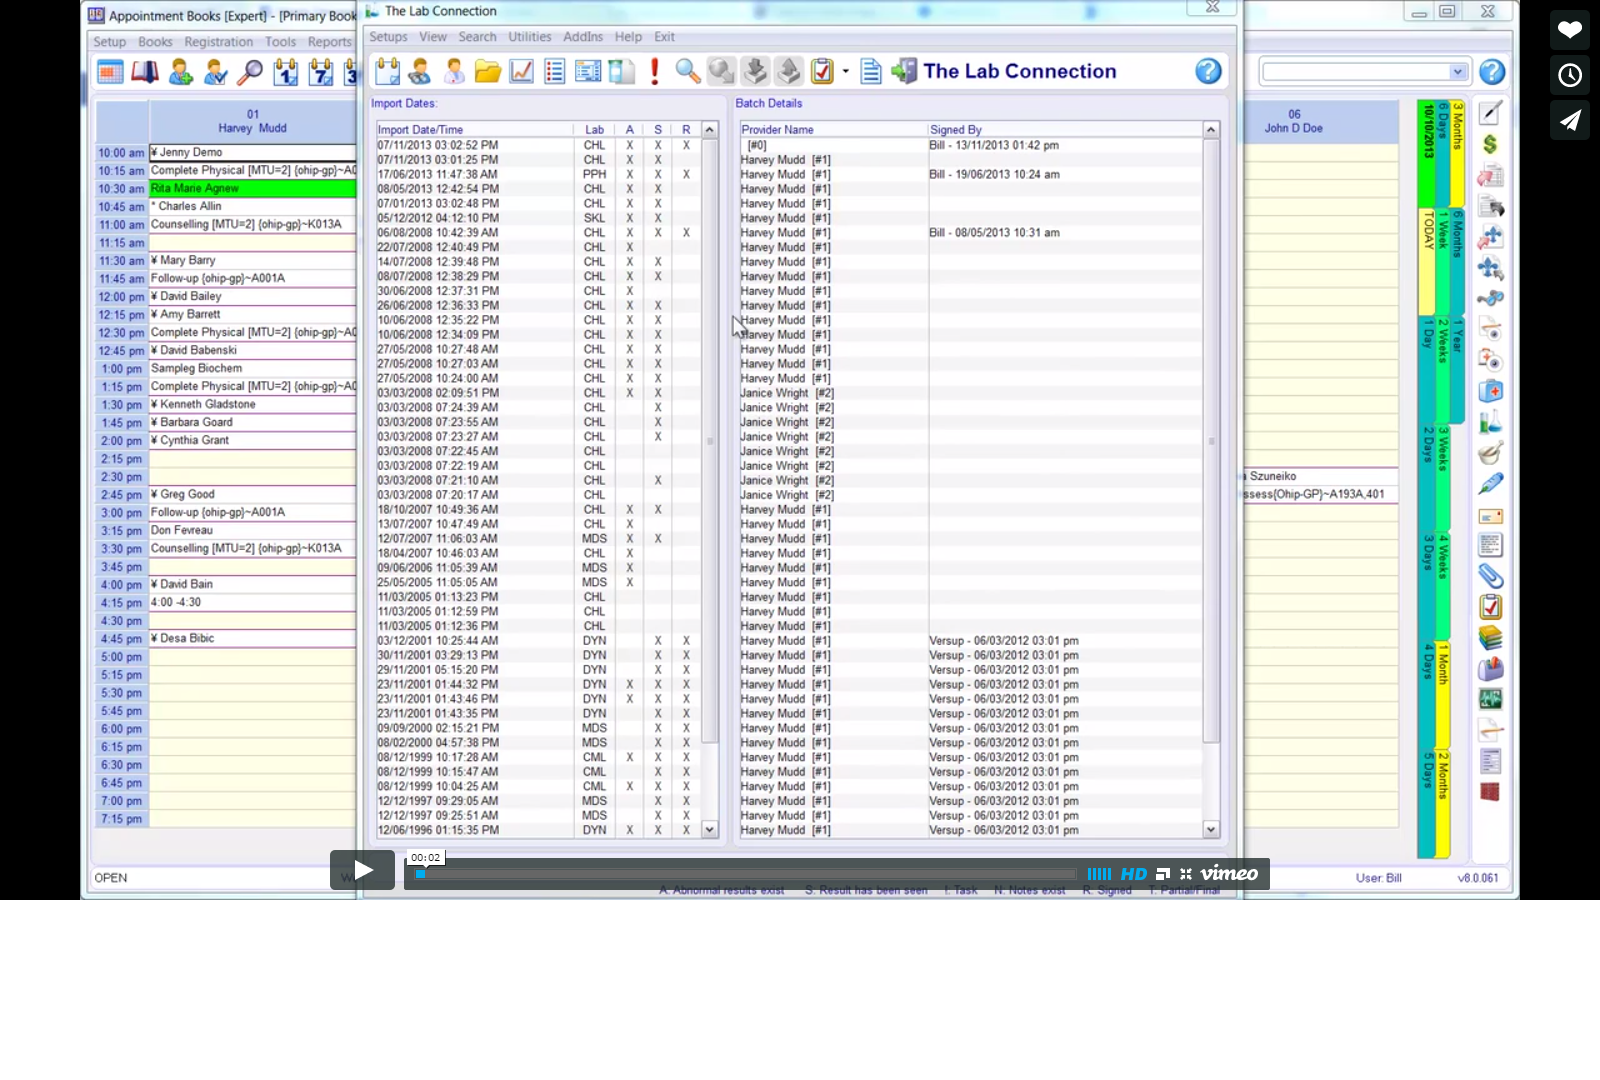Play the Vimeo video

click(362, 870)
